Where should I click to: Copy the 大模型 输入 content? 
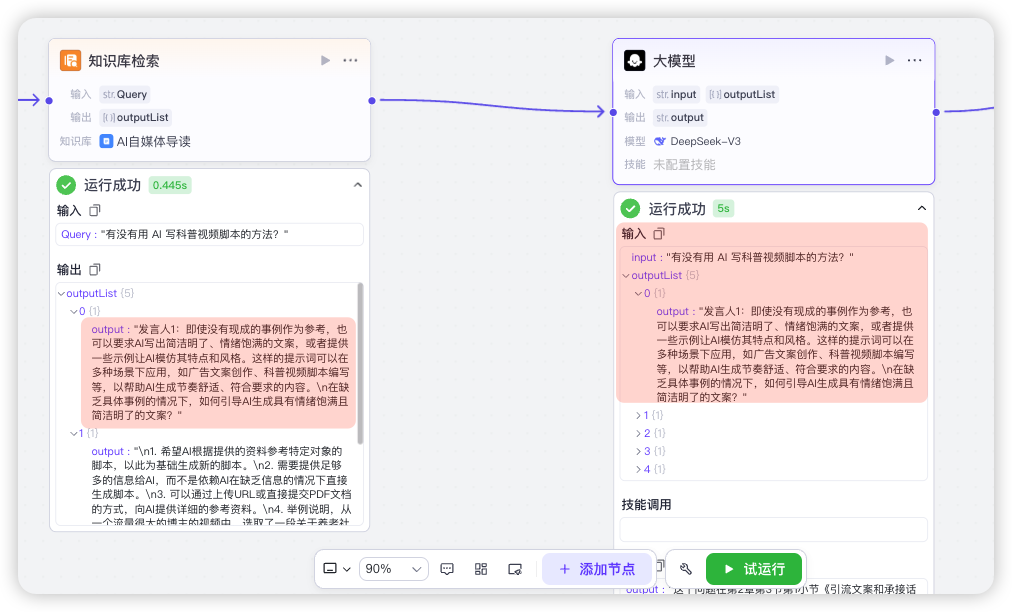[x=659, y=234]
